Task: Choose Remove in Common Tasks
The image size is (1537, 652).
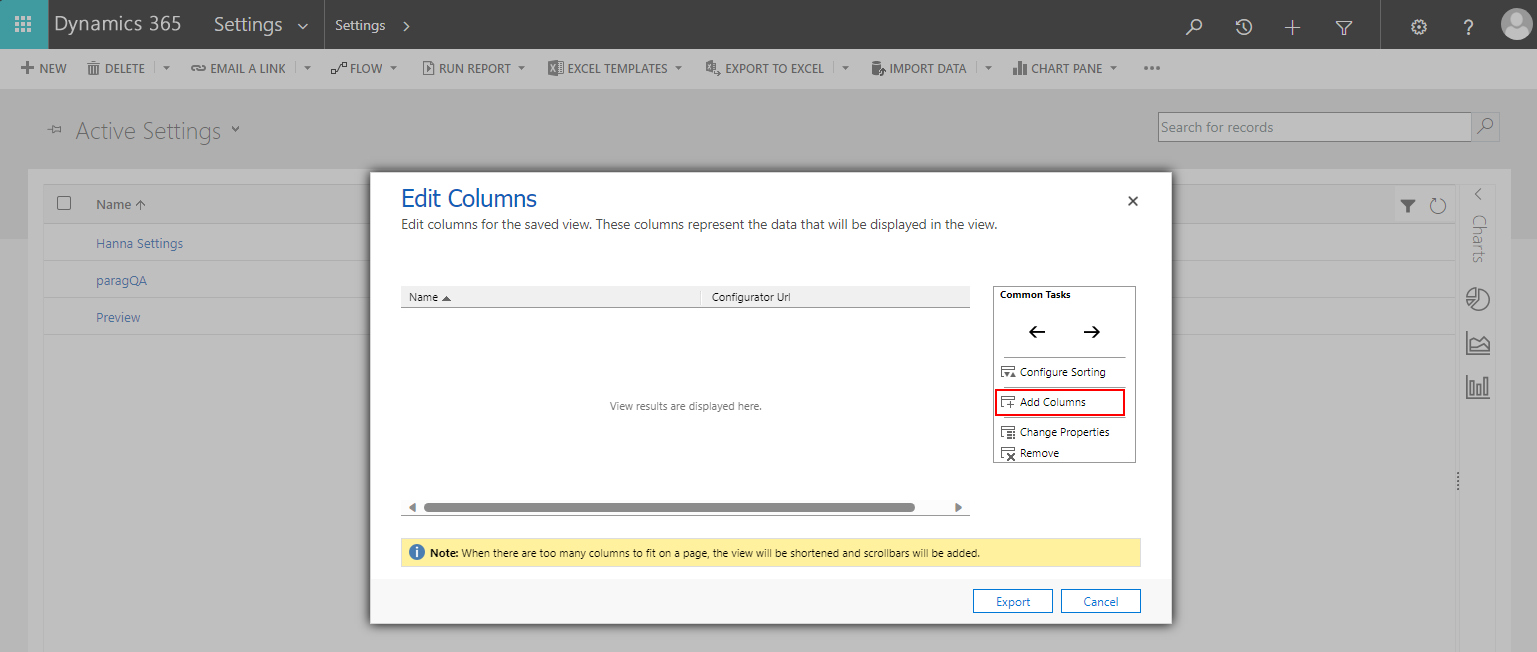Action: (1030, 453)
